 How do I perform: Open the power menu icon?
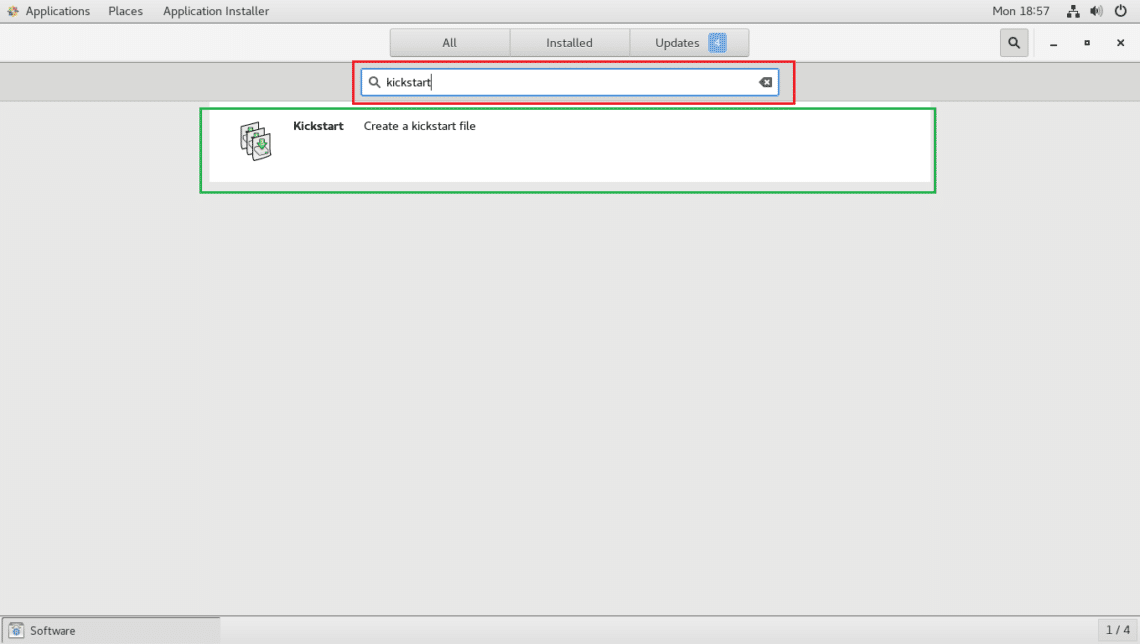coord(1120,11)
